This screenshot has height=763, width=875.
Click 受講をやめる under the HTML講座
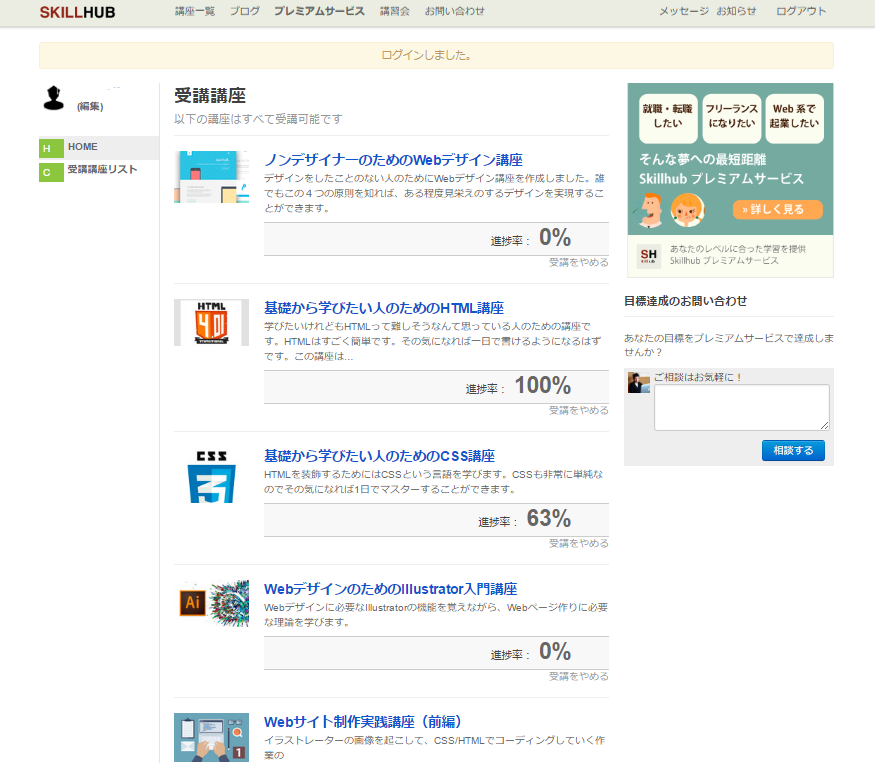(x=579, y=410)
